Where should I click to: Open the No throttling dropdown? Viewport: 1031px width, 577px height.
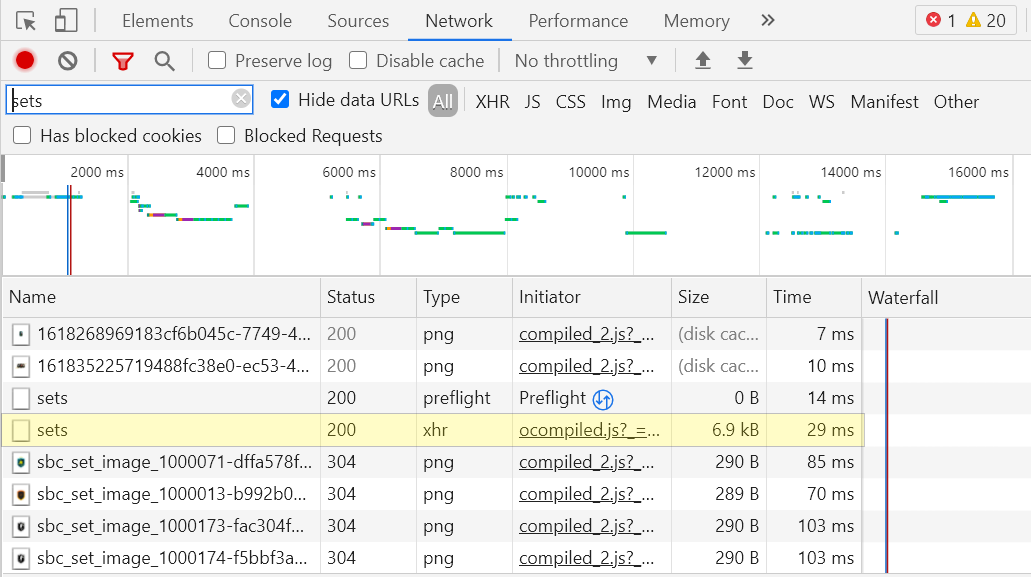coord(585,61)
